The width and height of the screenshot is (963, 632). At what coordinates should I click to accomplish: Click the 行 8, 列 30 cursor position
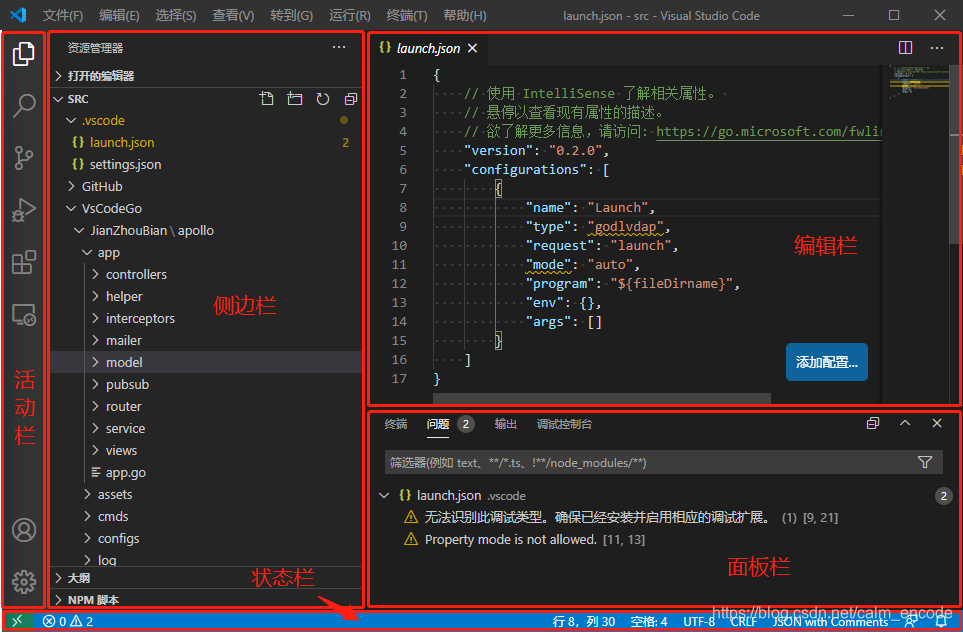(584, 622)
